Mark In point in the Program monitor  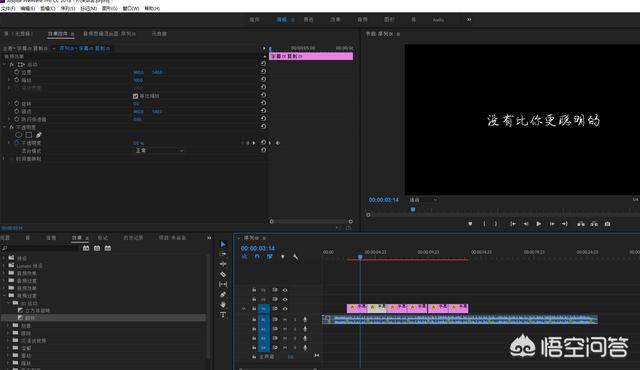tap(484, 224)
